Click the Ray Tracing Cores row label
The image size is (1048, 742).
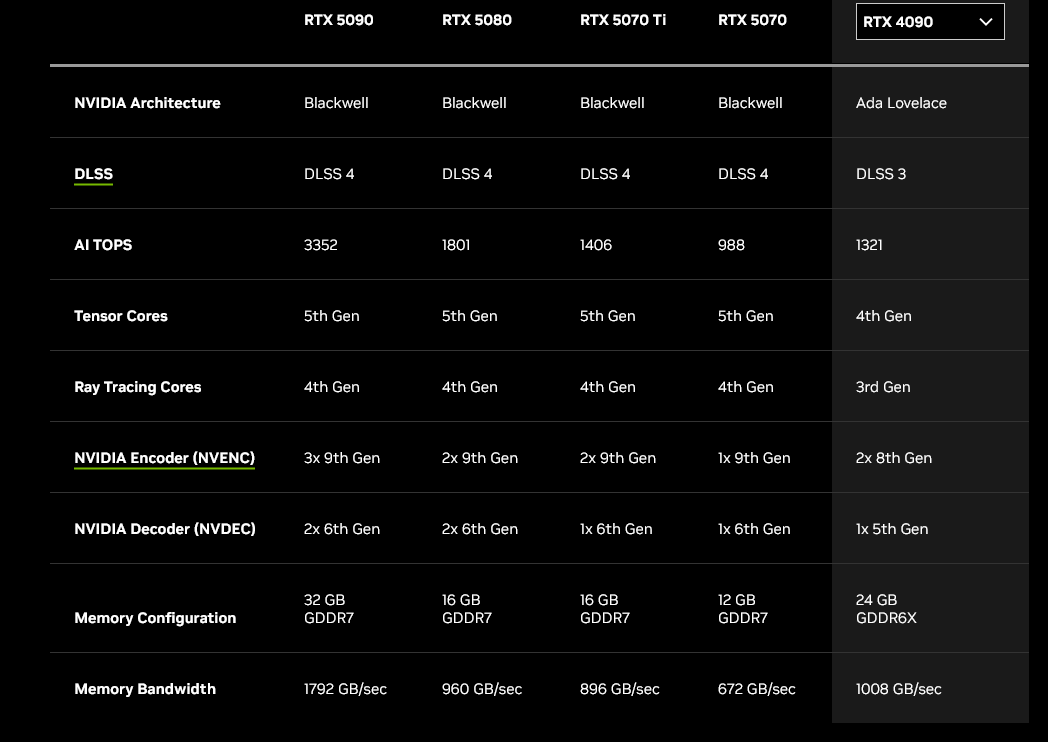pyautogui.click(x=137, y=387)
